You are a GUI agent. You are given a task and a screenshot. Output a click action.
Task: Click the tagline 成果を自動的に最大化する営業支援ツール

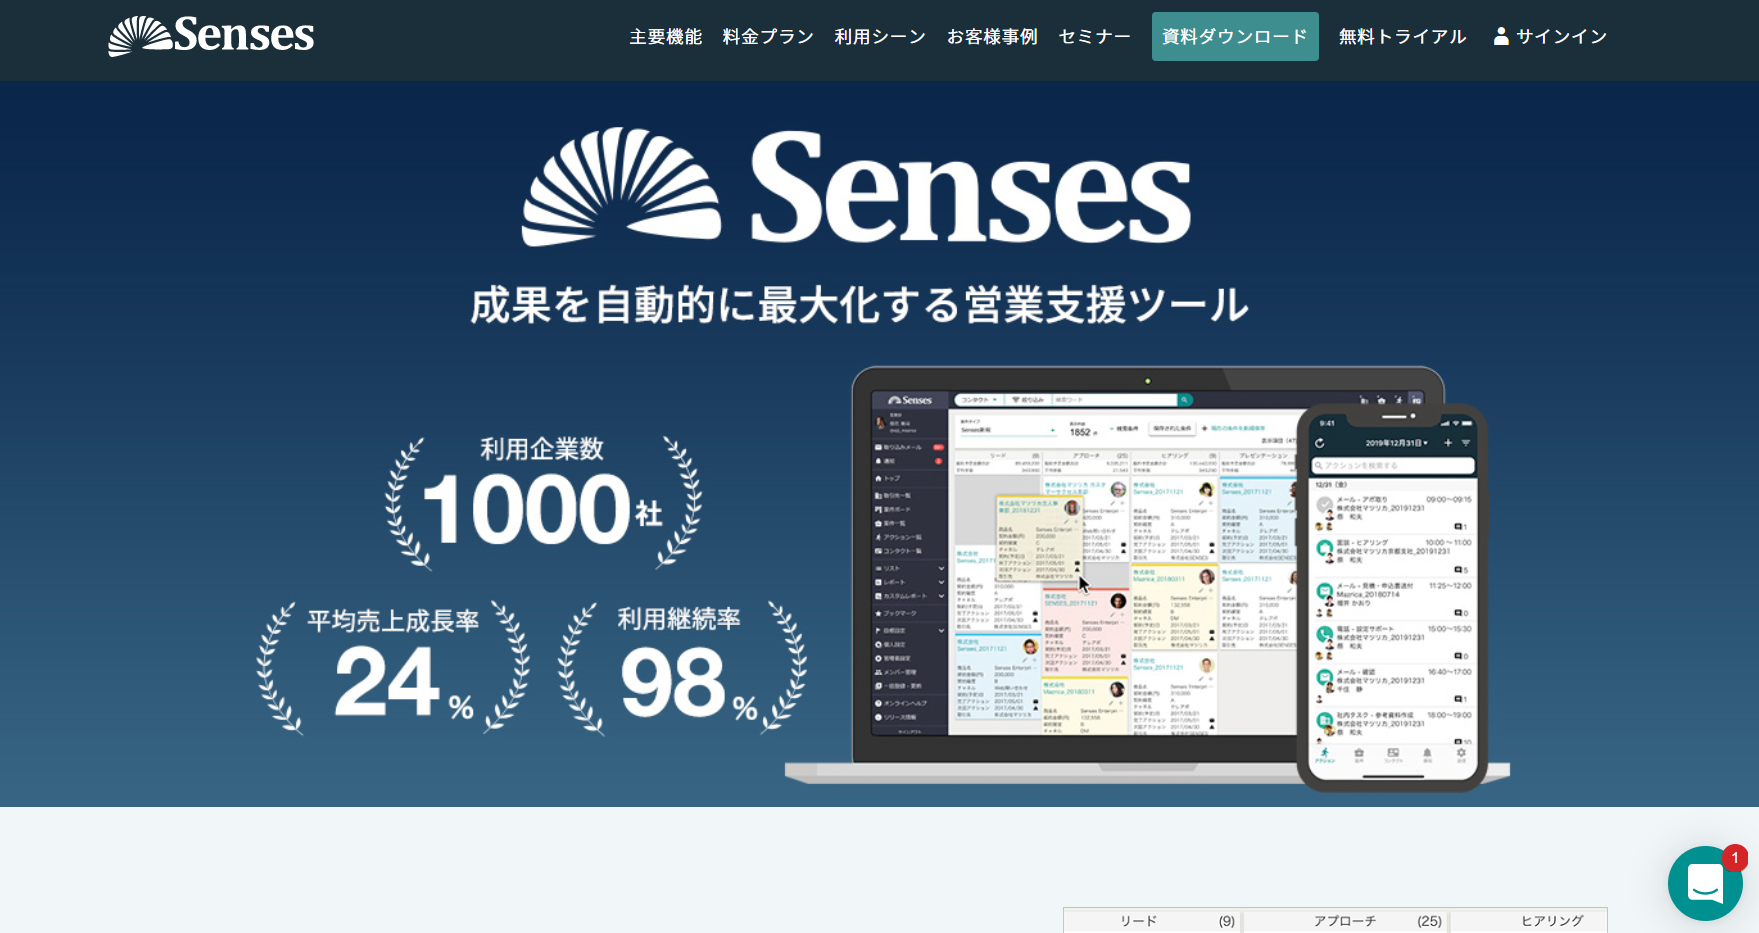(859, 305)
